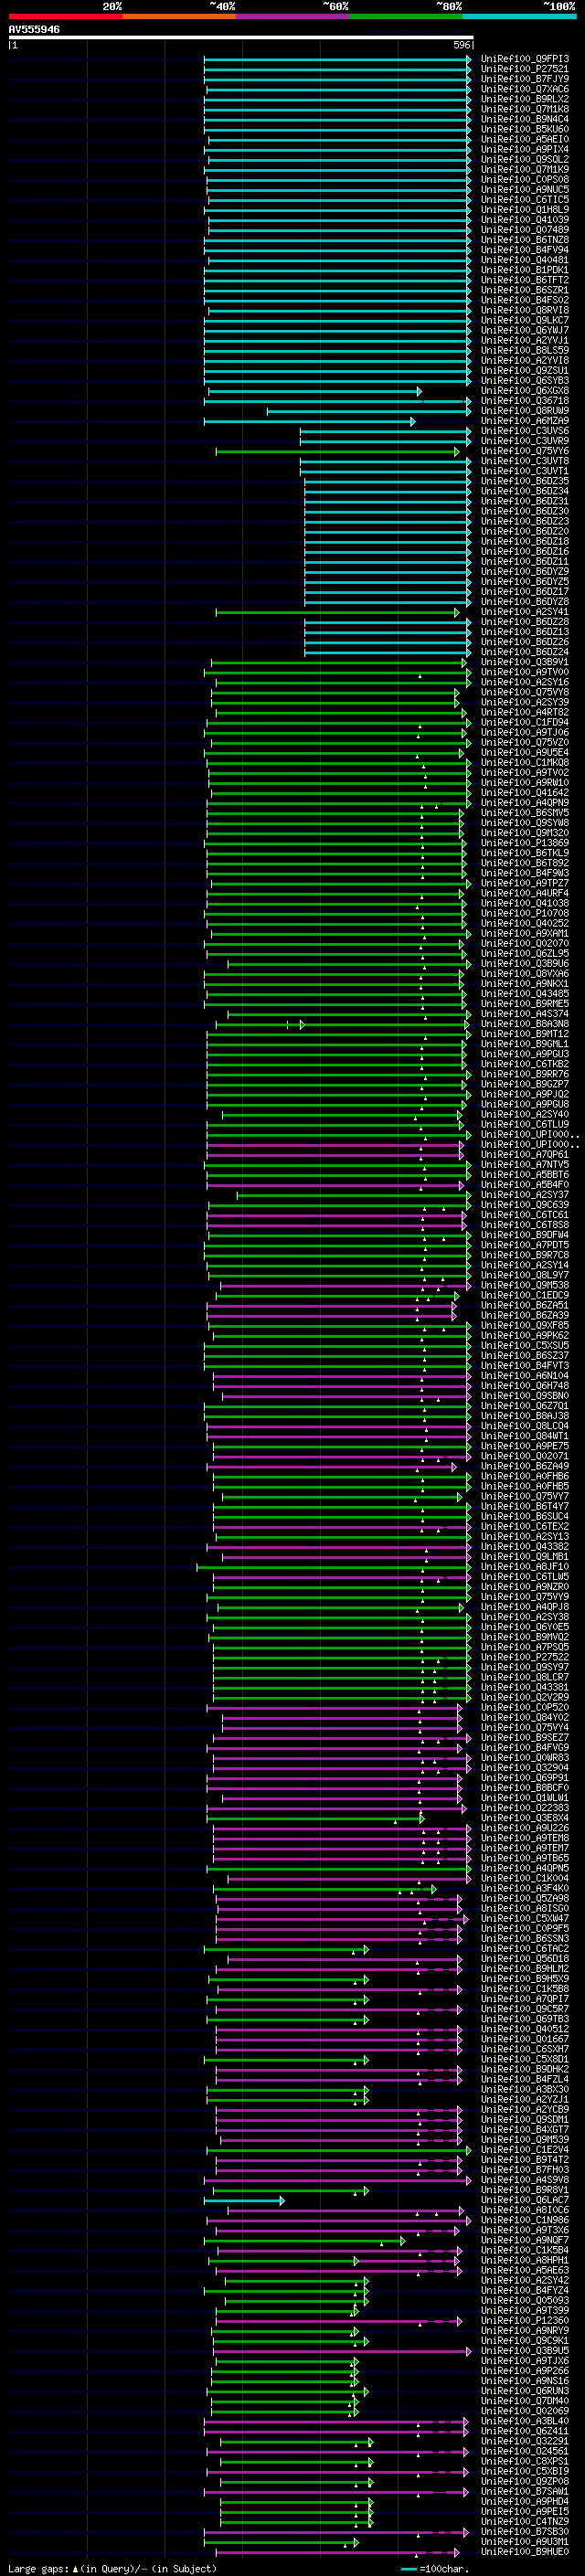The image size is (585, 2576).
Task: Select the cyan ~100% identity legend bar
Action: tap(519, 16)
